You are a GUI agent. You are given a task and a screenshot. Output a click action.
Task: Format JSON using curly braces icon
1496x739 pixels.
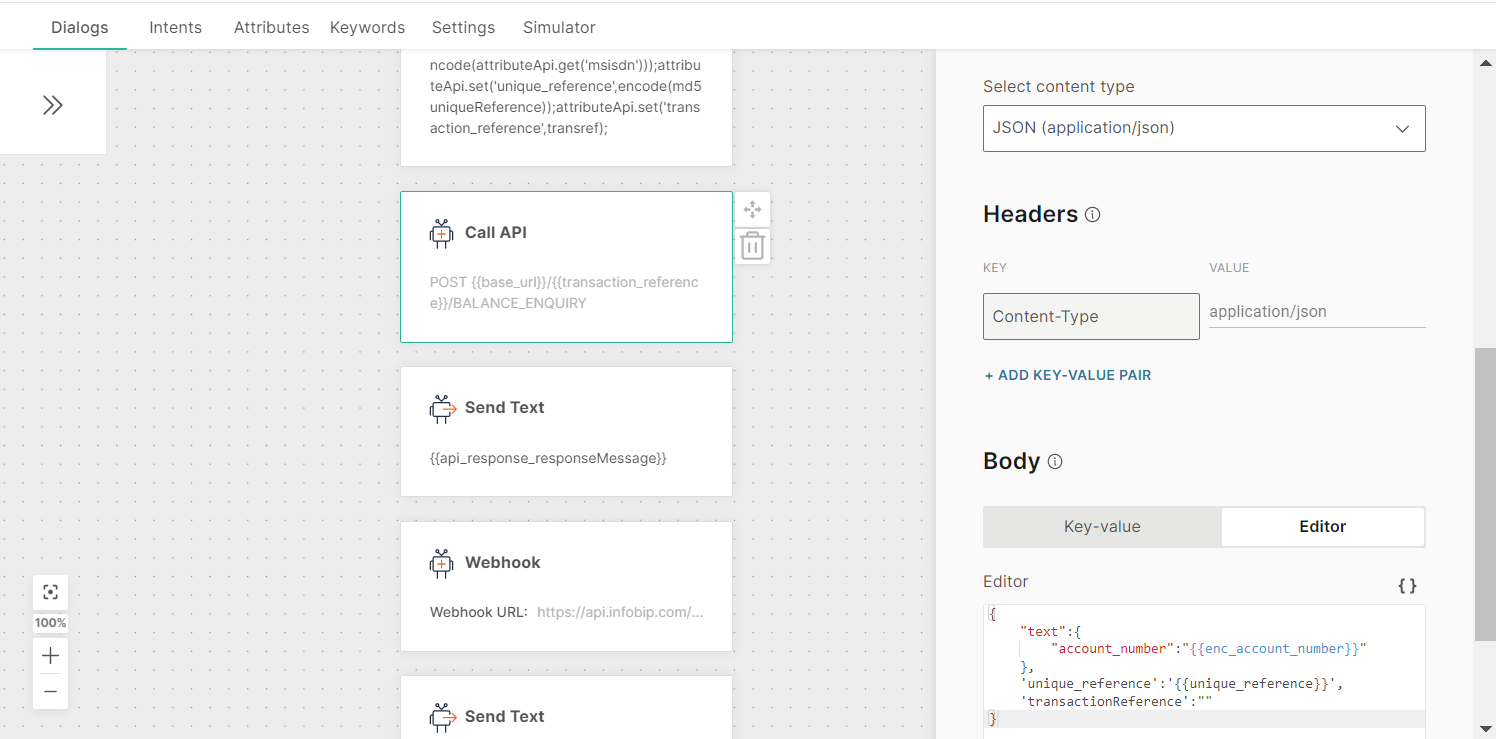(x=1406, y=586)
